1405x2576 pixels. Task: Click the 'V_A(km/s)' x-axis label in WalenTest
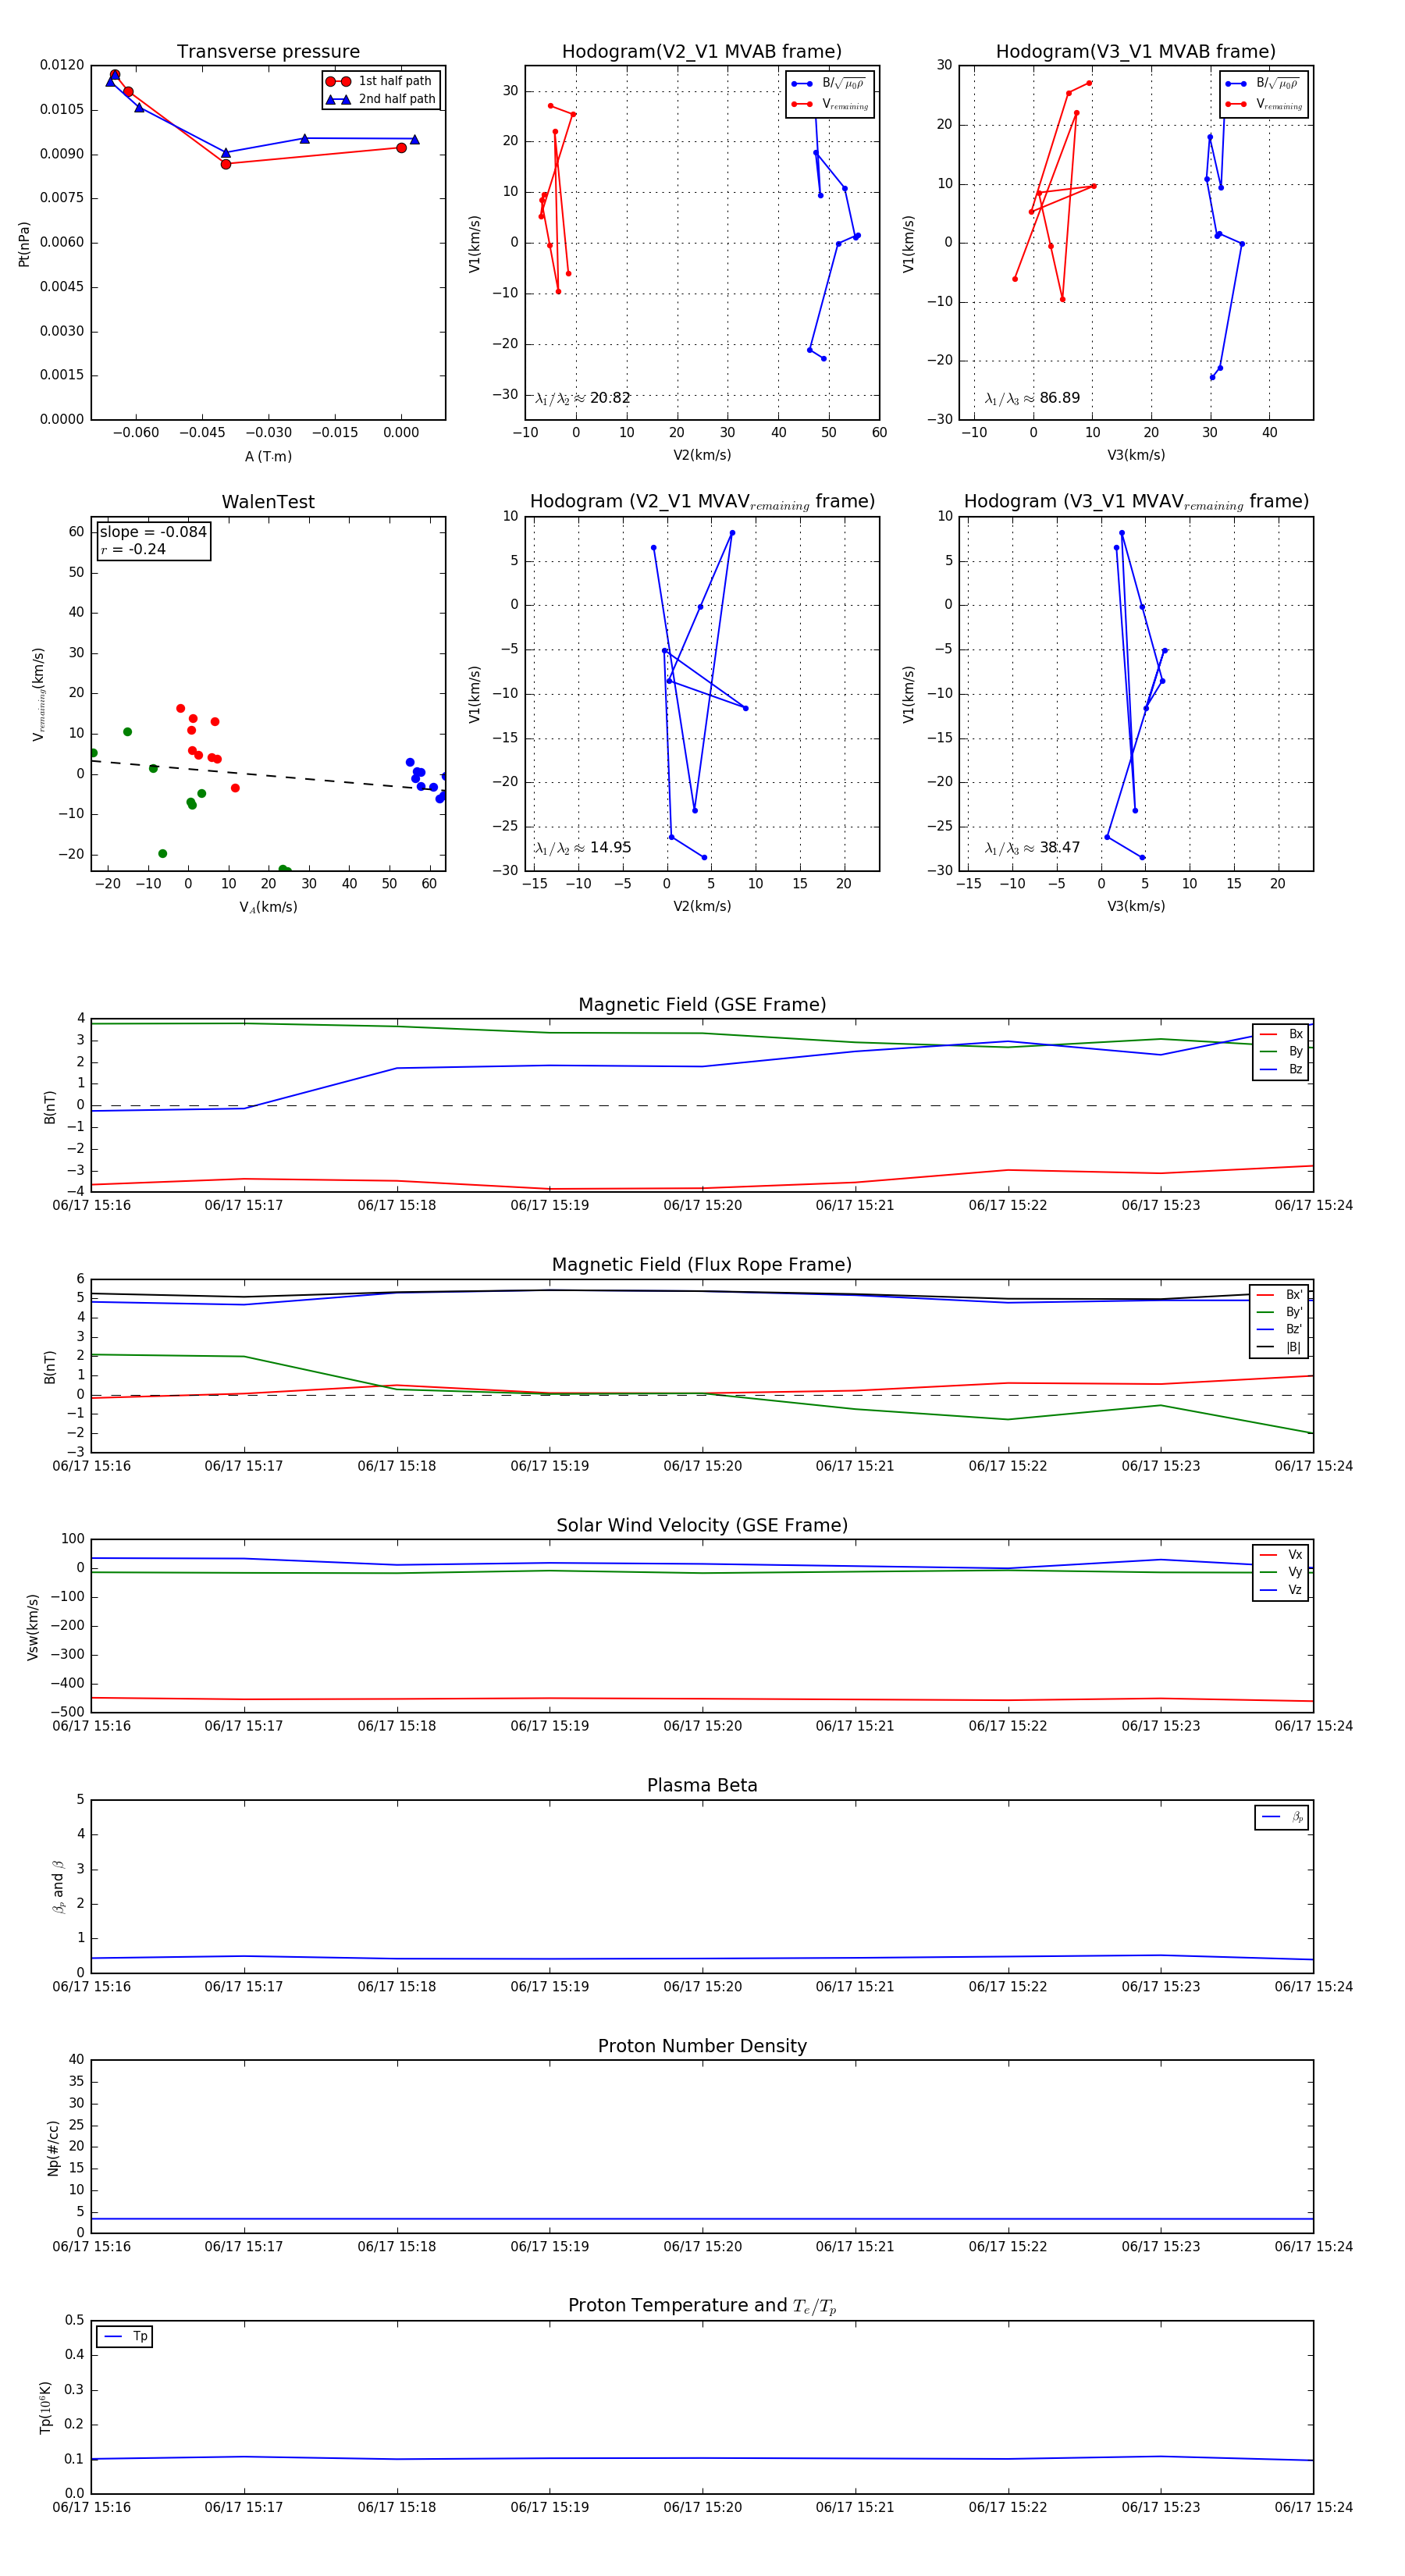click(x=268, y=907)
